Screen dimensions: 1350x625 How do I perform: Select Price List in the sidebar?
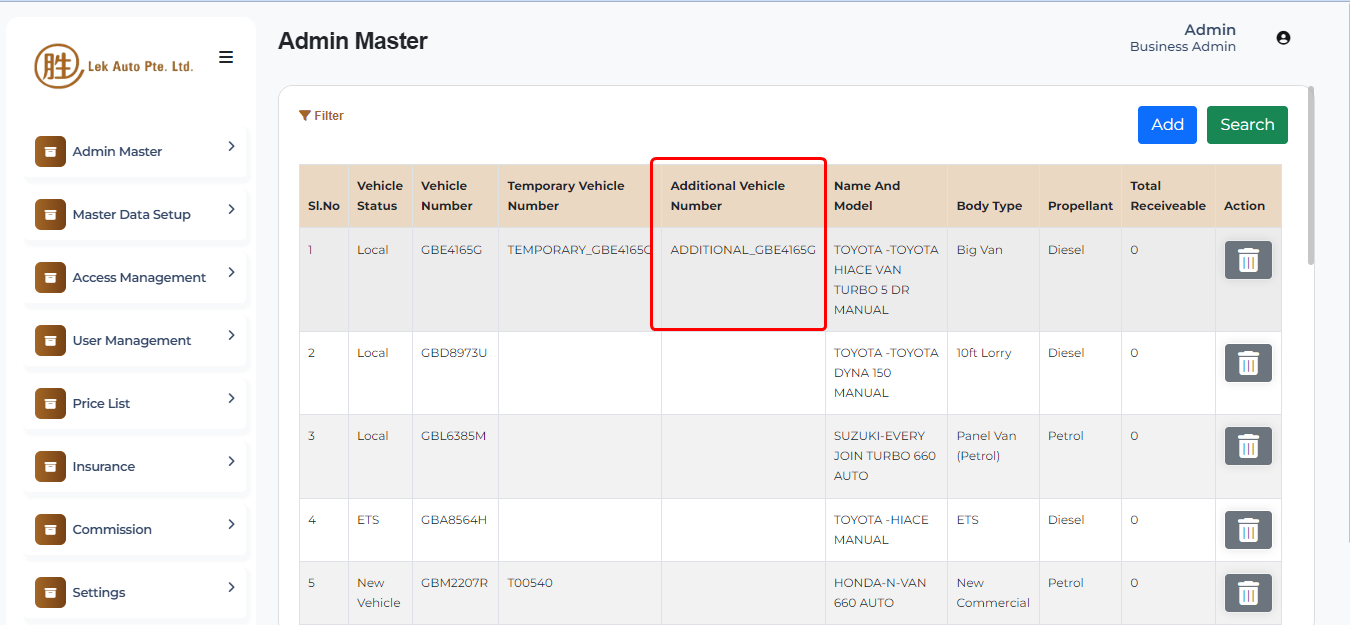[x=102, y=403]
